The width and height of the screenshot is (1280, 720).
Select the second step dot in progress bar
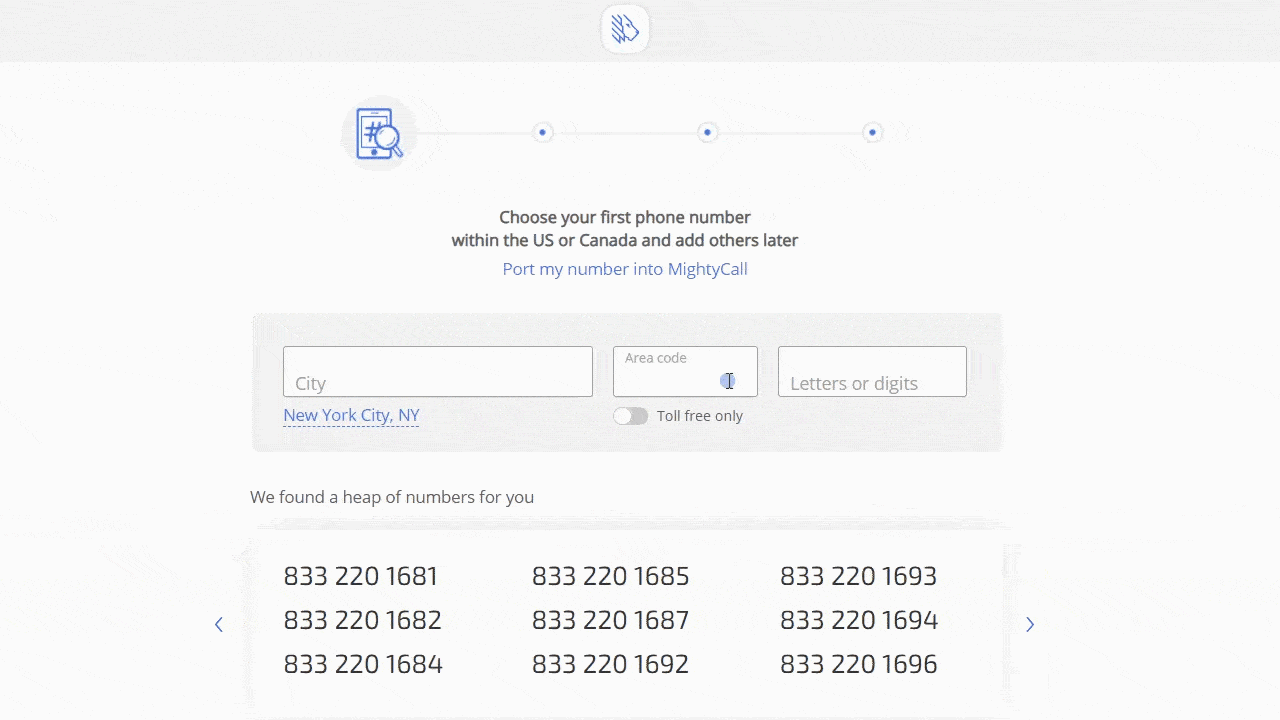(x=542, y=132)
